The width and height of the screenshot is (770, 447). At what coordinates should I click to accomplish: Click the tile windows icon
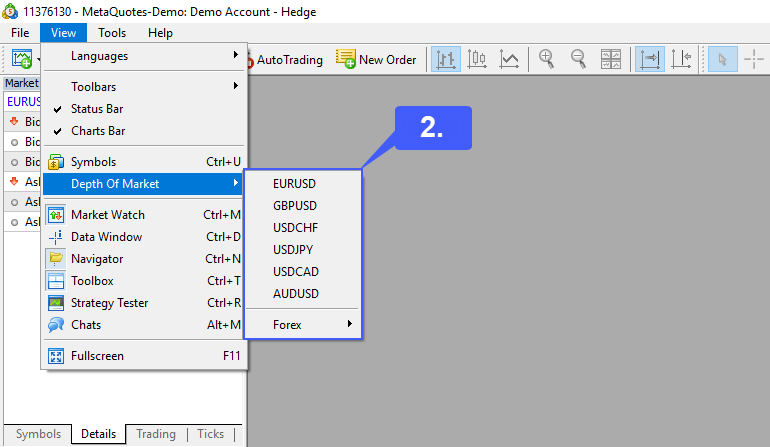coord(611,59)
